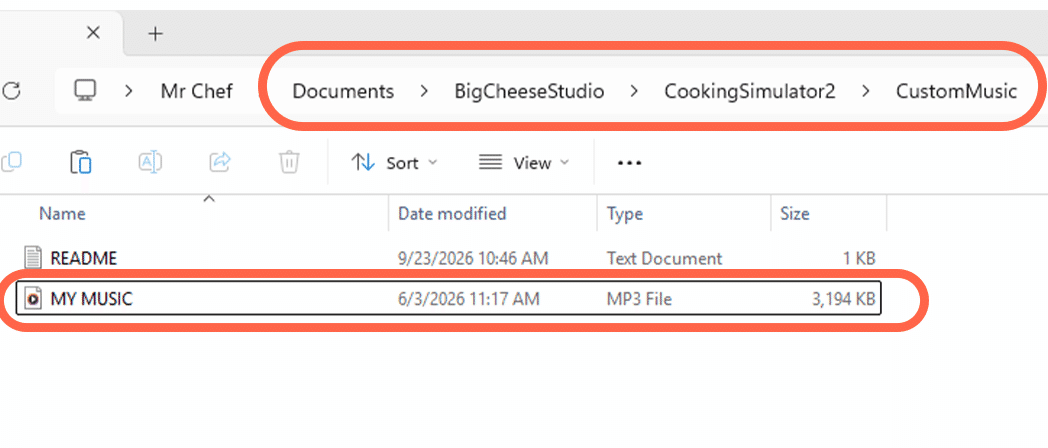Go to Documents in breadcrumb path

click(x=343, y=91)
